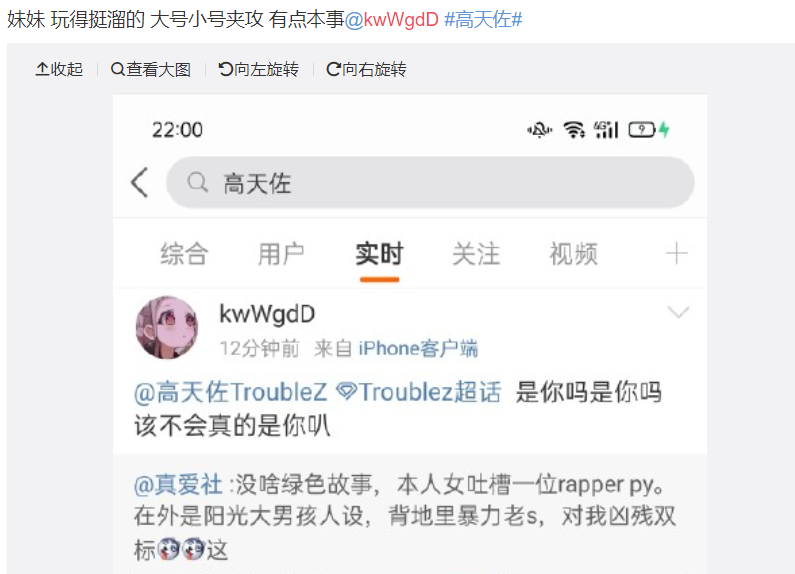Select the 实时 tab
Viewport: 795px width, 574px height.
tap(379, 254)
